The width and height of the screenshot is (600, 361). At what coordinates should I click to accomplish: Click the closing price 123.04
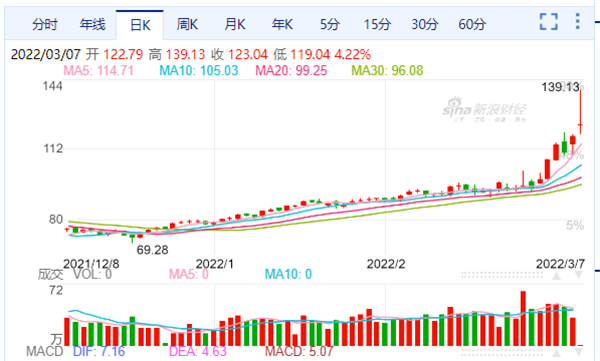tap(248, 54)
